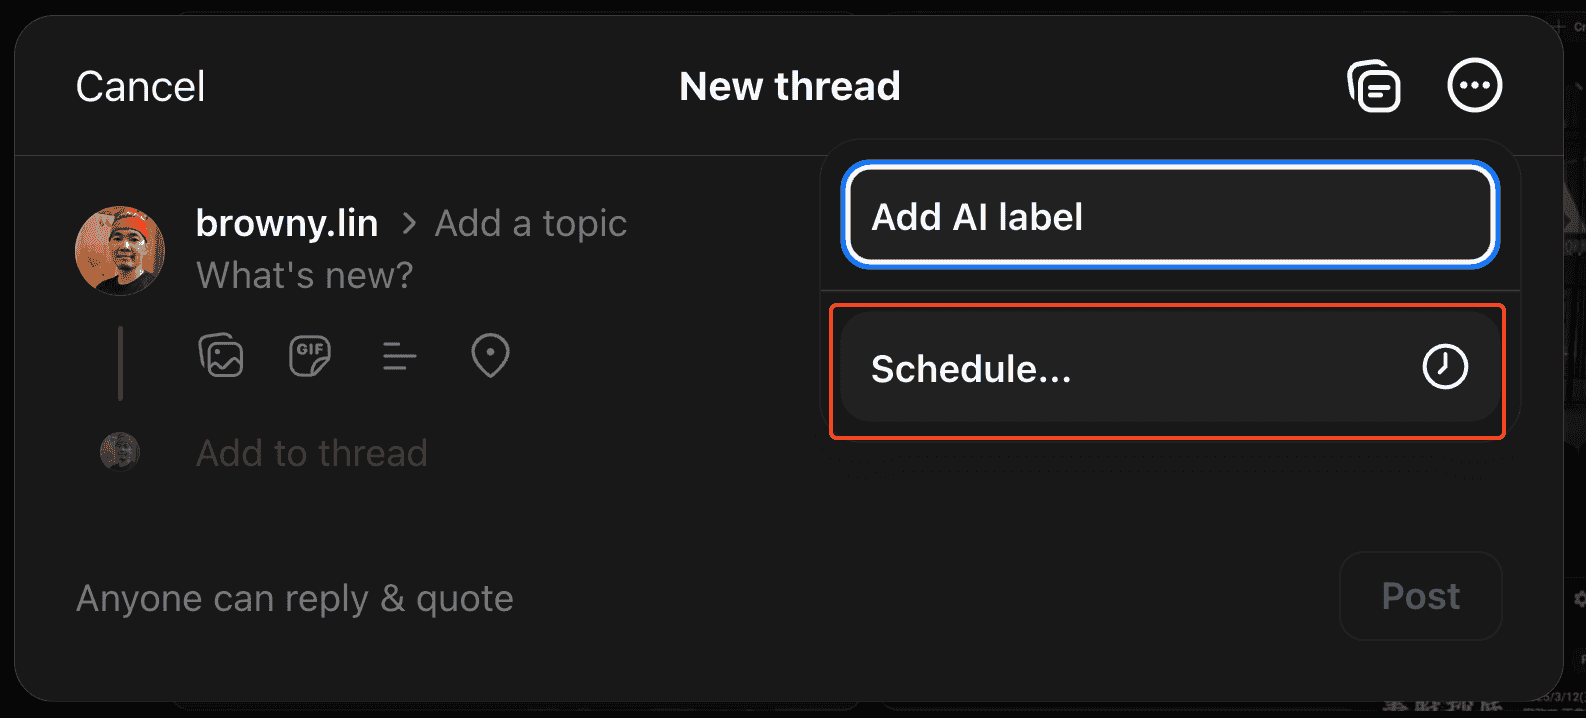Viewport: 1586px width, 718px height.
Task: Focus the What's new? text field
Action: pyautogui.click(x=305, y=275)
